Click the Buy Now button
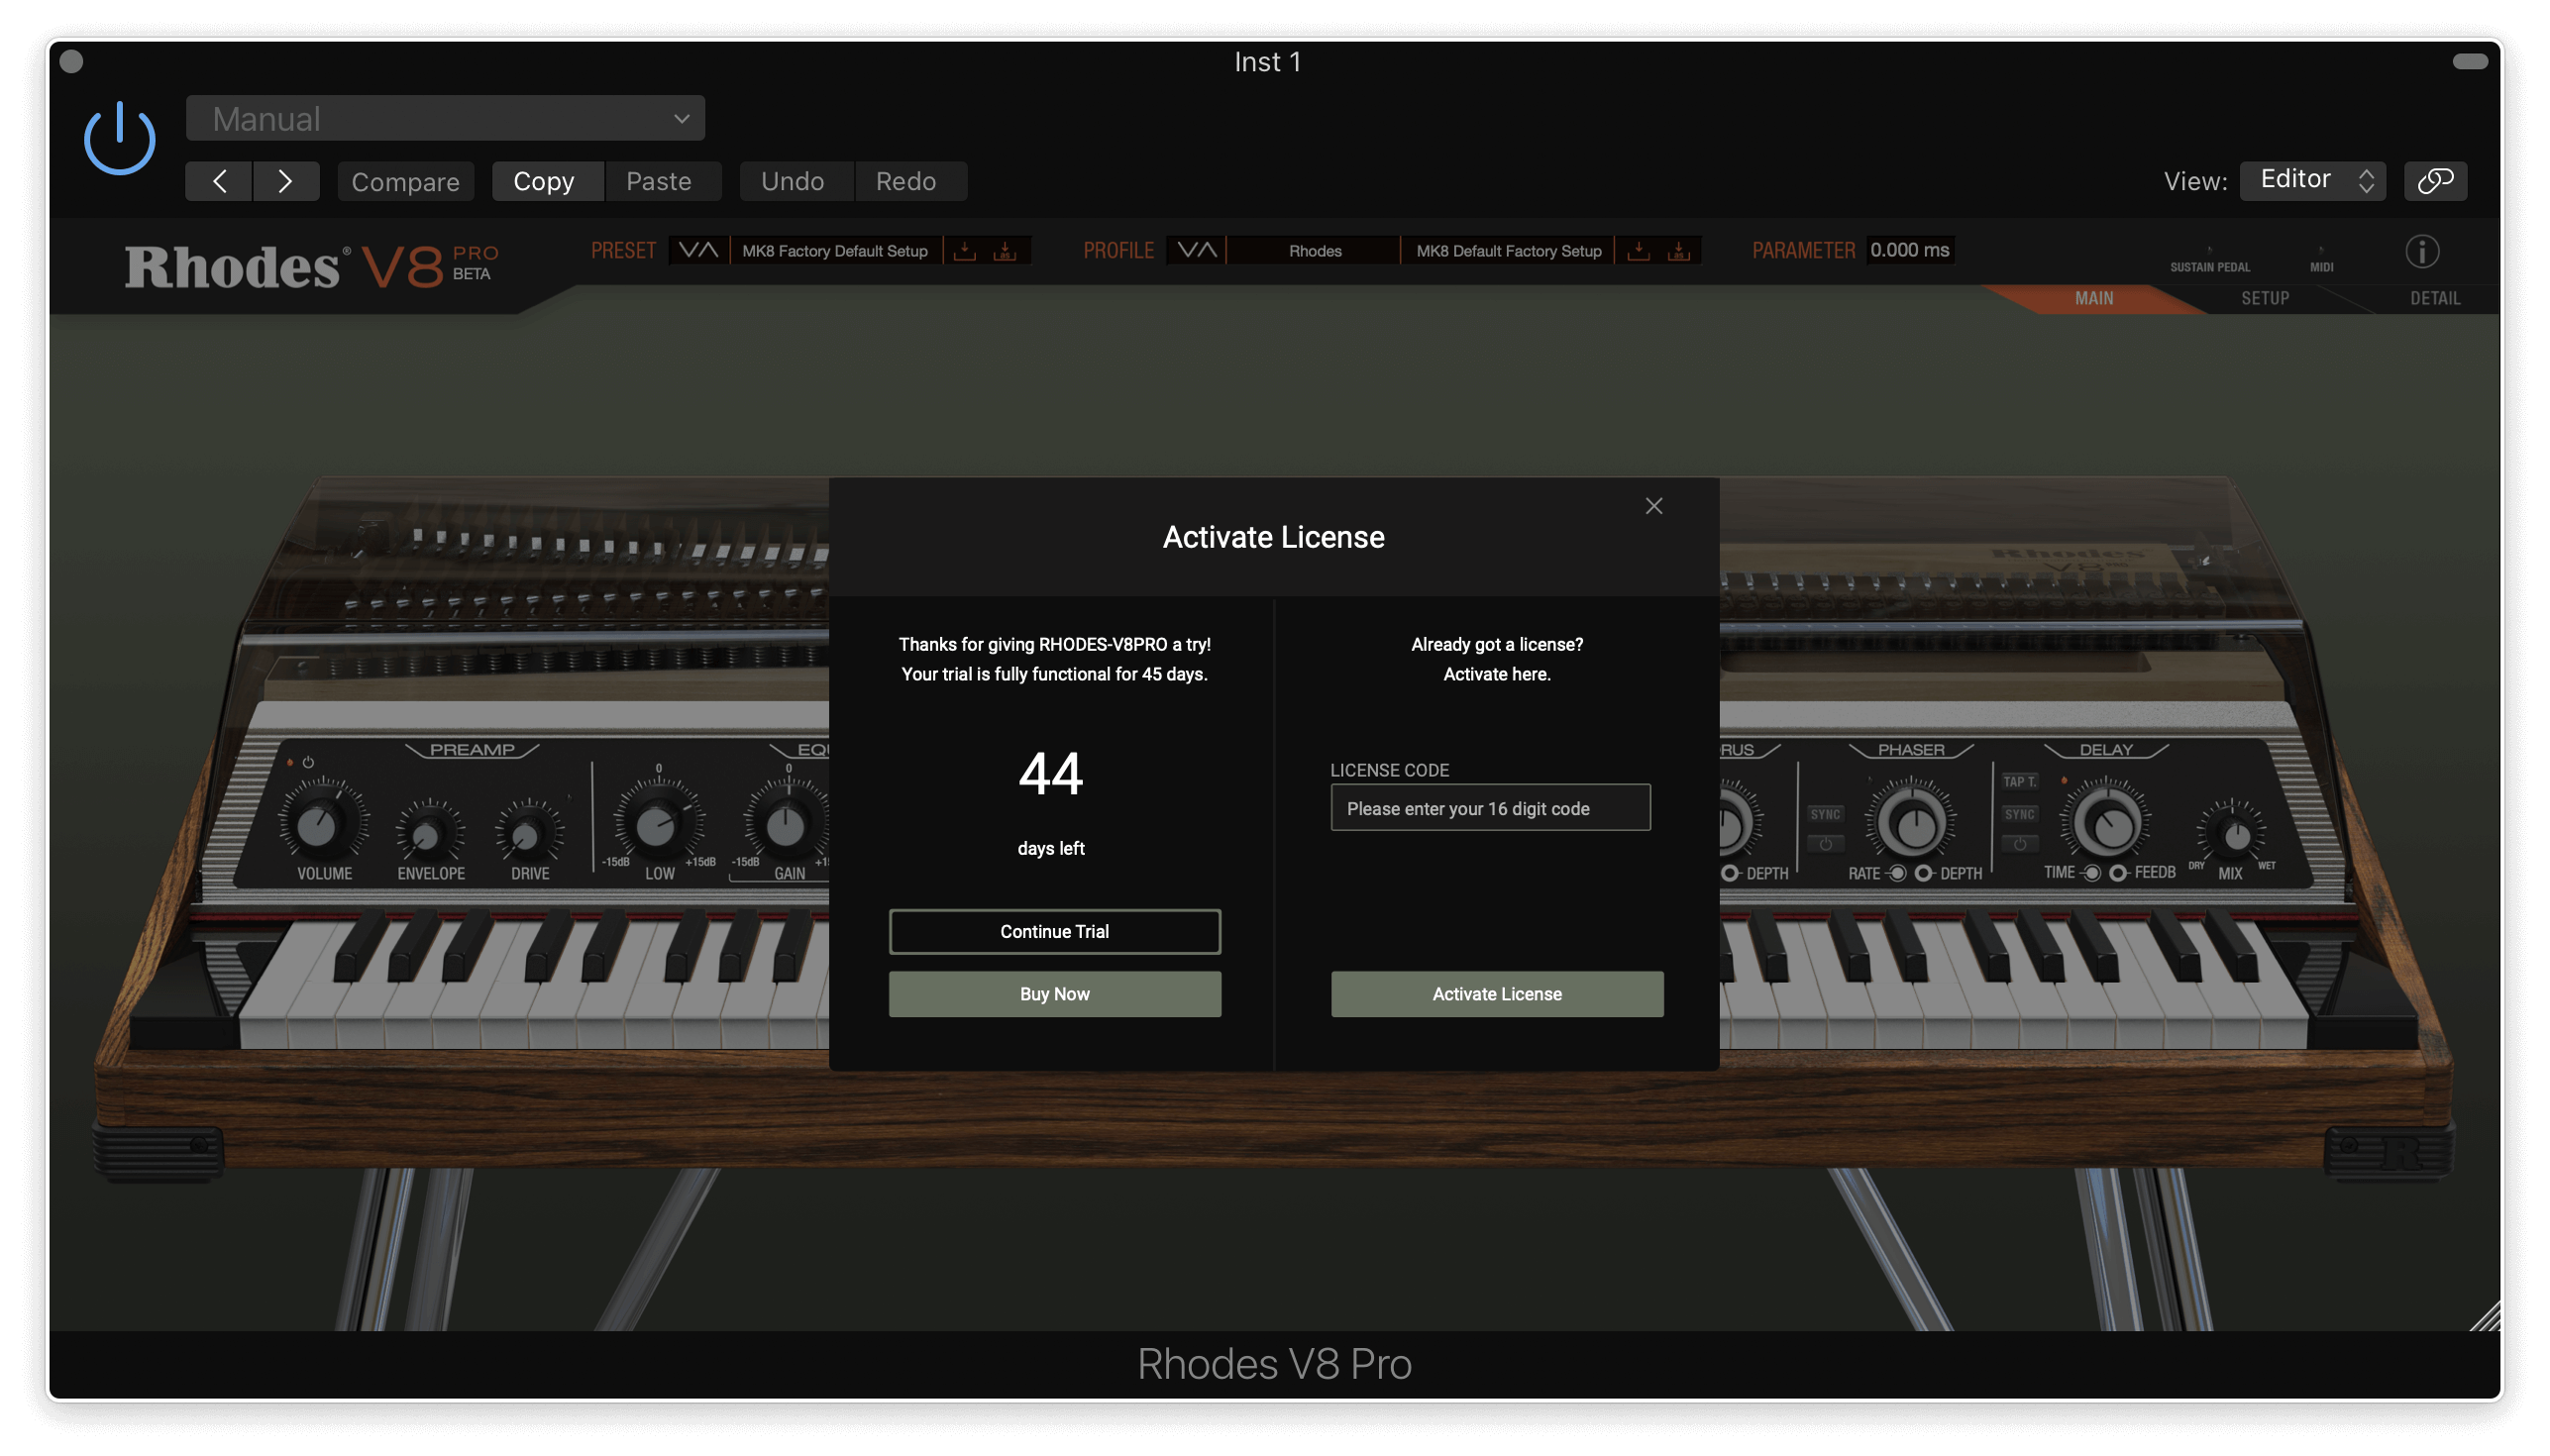Screen dimensions: 2550x1456 click(x=1054, y=994)
